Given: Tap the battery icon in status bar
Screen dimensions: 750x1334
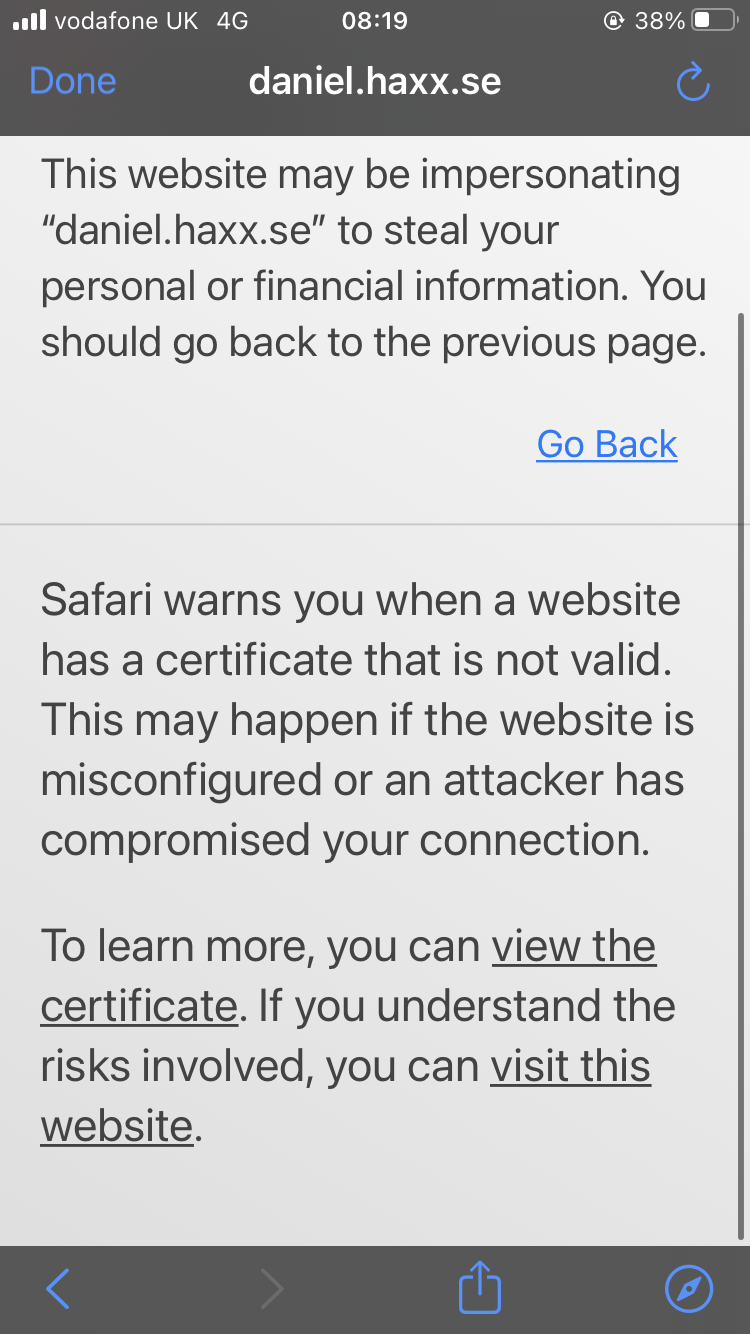Looking at the screenshot, I should [x=714, y=21].
